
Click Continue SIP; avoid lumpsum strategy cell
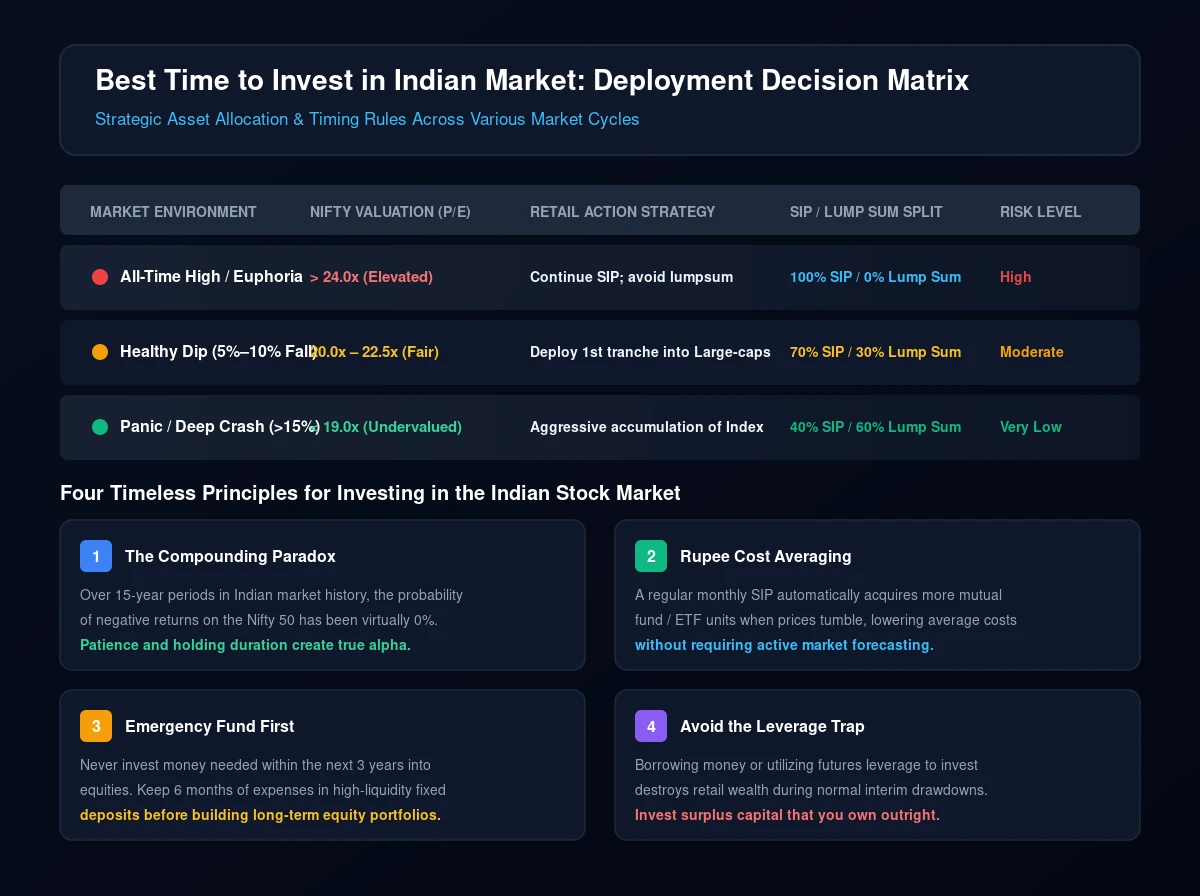pyautogui.click(x=631, y=277)
